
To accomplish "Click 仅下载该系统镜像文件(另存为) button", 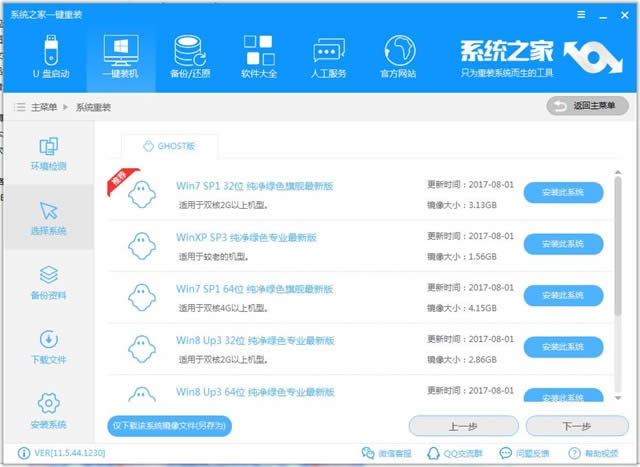I will pos(169,426).
